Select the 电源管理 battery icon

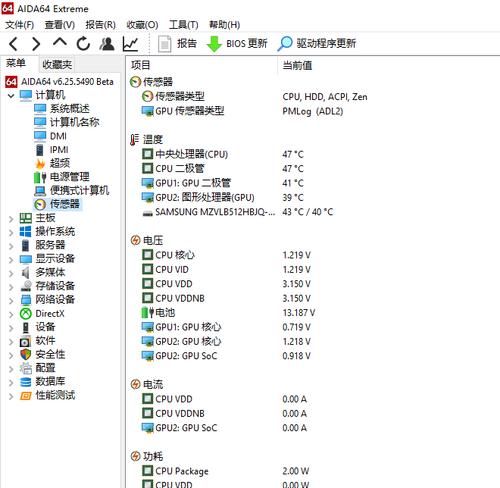[x=40, y=177]
